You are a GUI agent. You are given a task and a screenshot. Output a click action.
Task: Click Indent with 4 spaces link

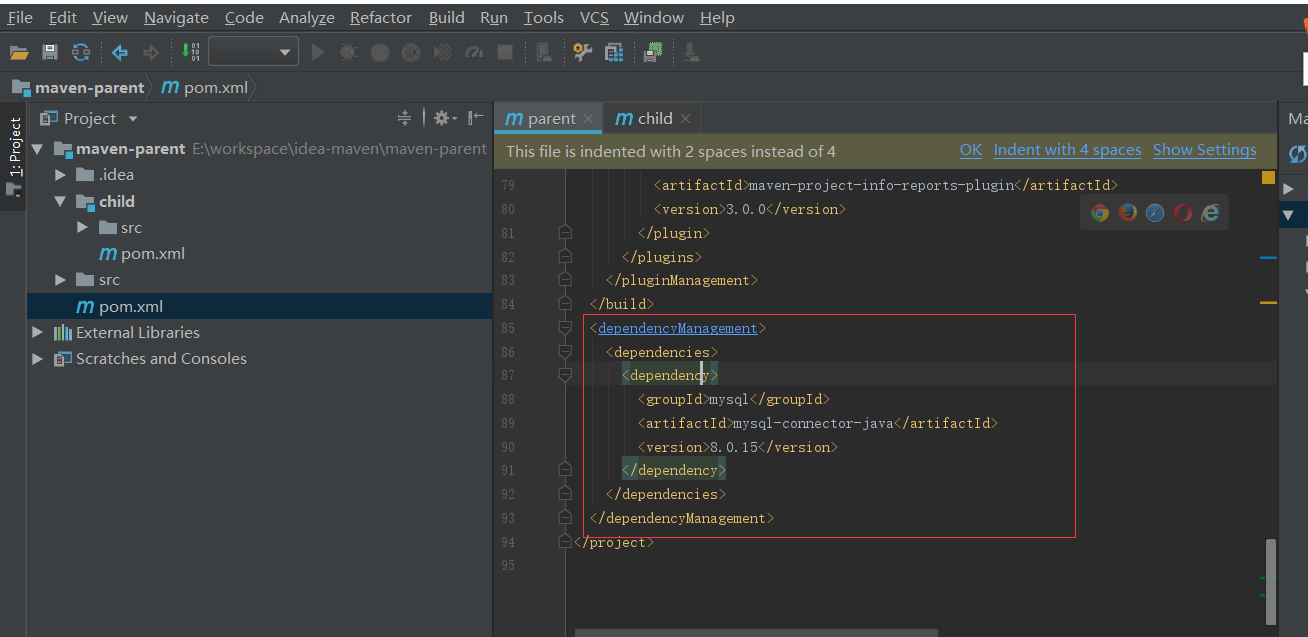click(1067, 150)
